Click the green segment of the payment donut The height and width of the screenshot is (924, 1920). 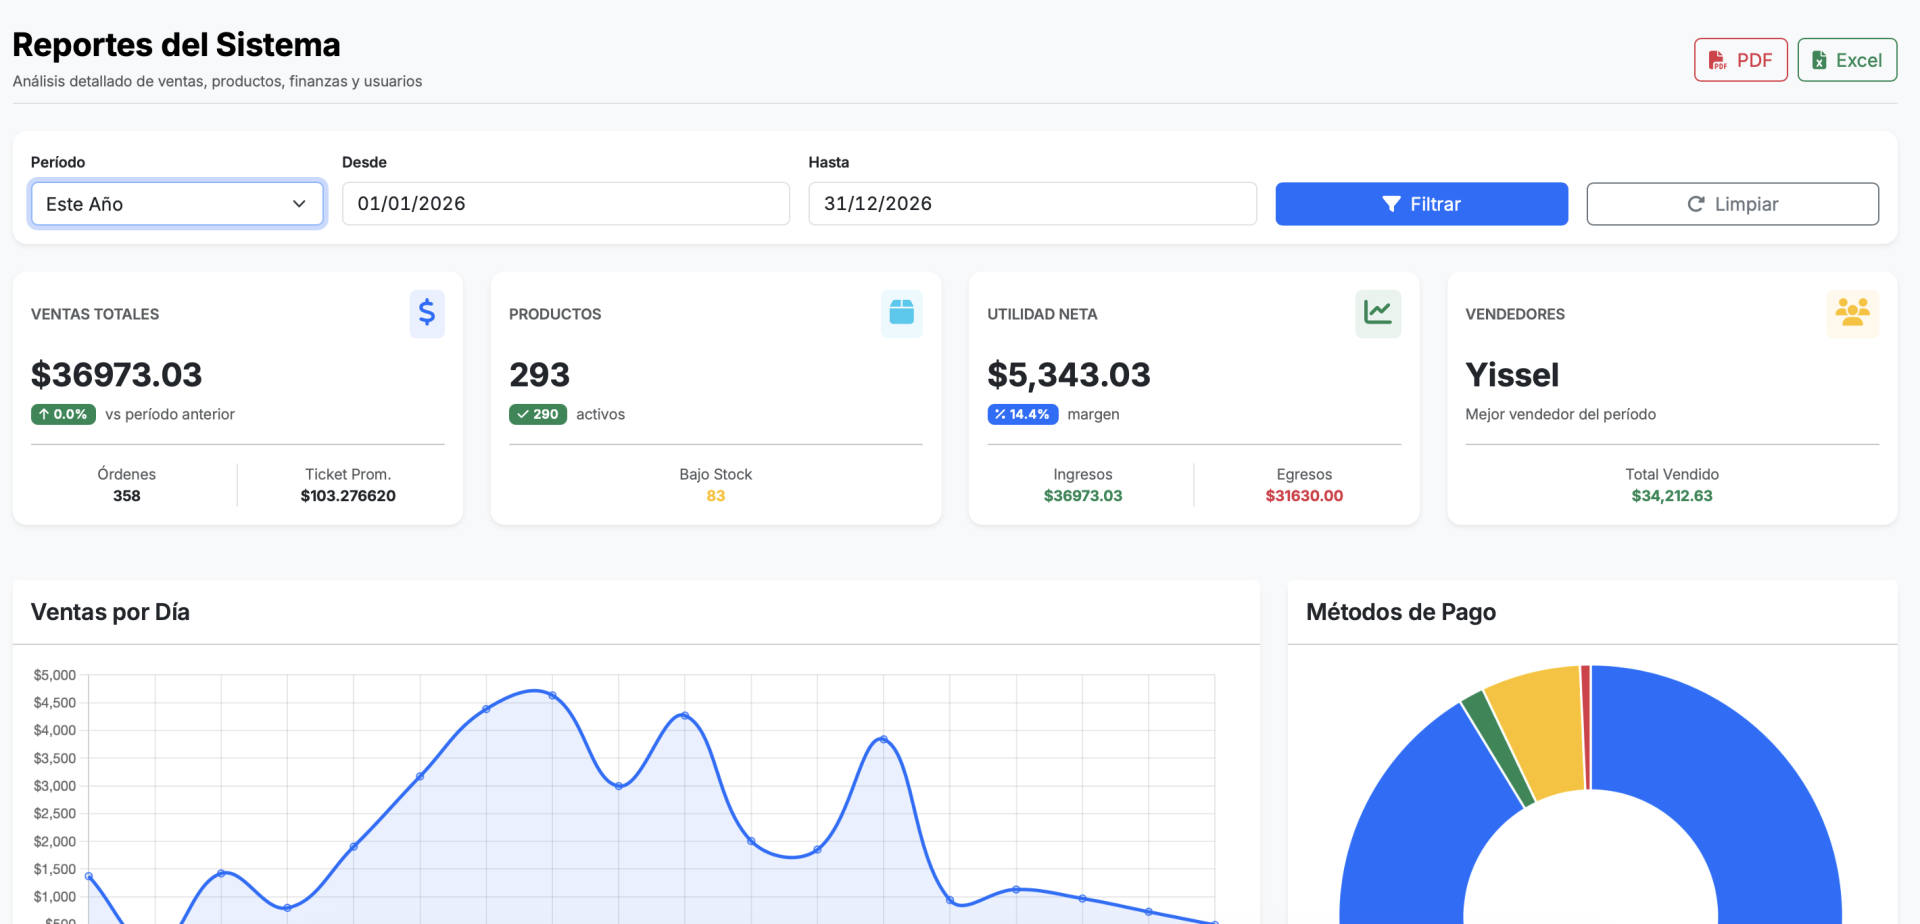pos(1496,745)
